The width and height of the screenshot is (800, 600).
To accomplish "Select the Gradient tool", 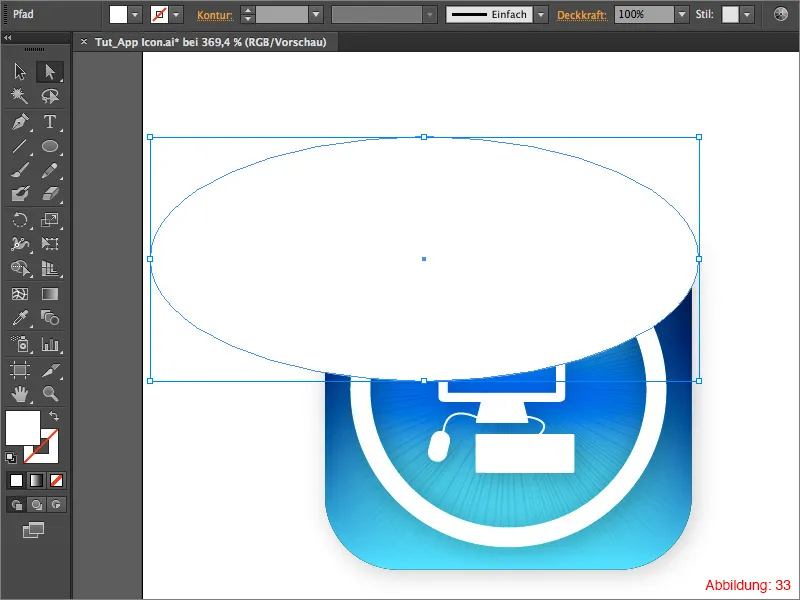I will (49, 294).
